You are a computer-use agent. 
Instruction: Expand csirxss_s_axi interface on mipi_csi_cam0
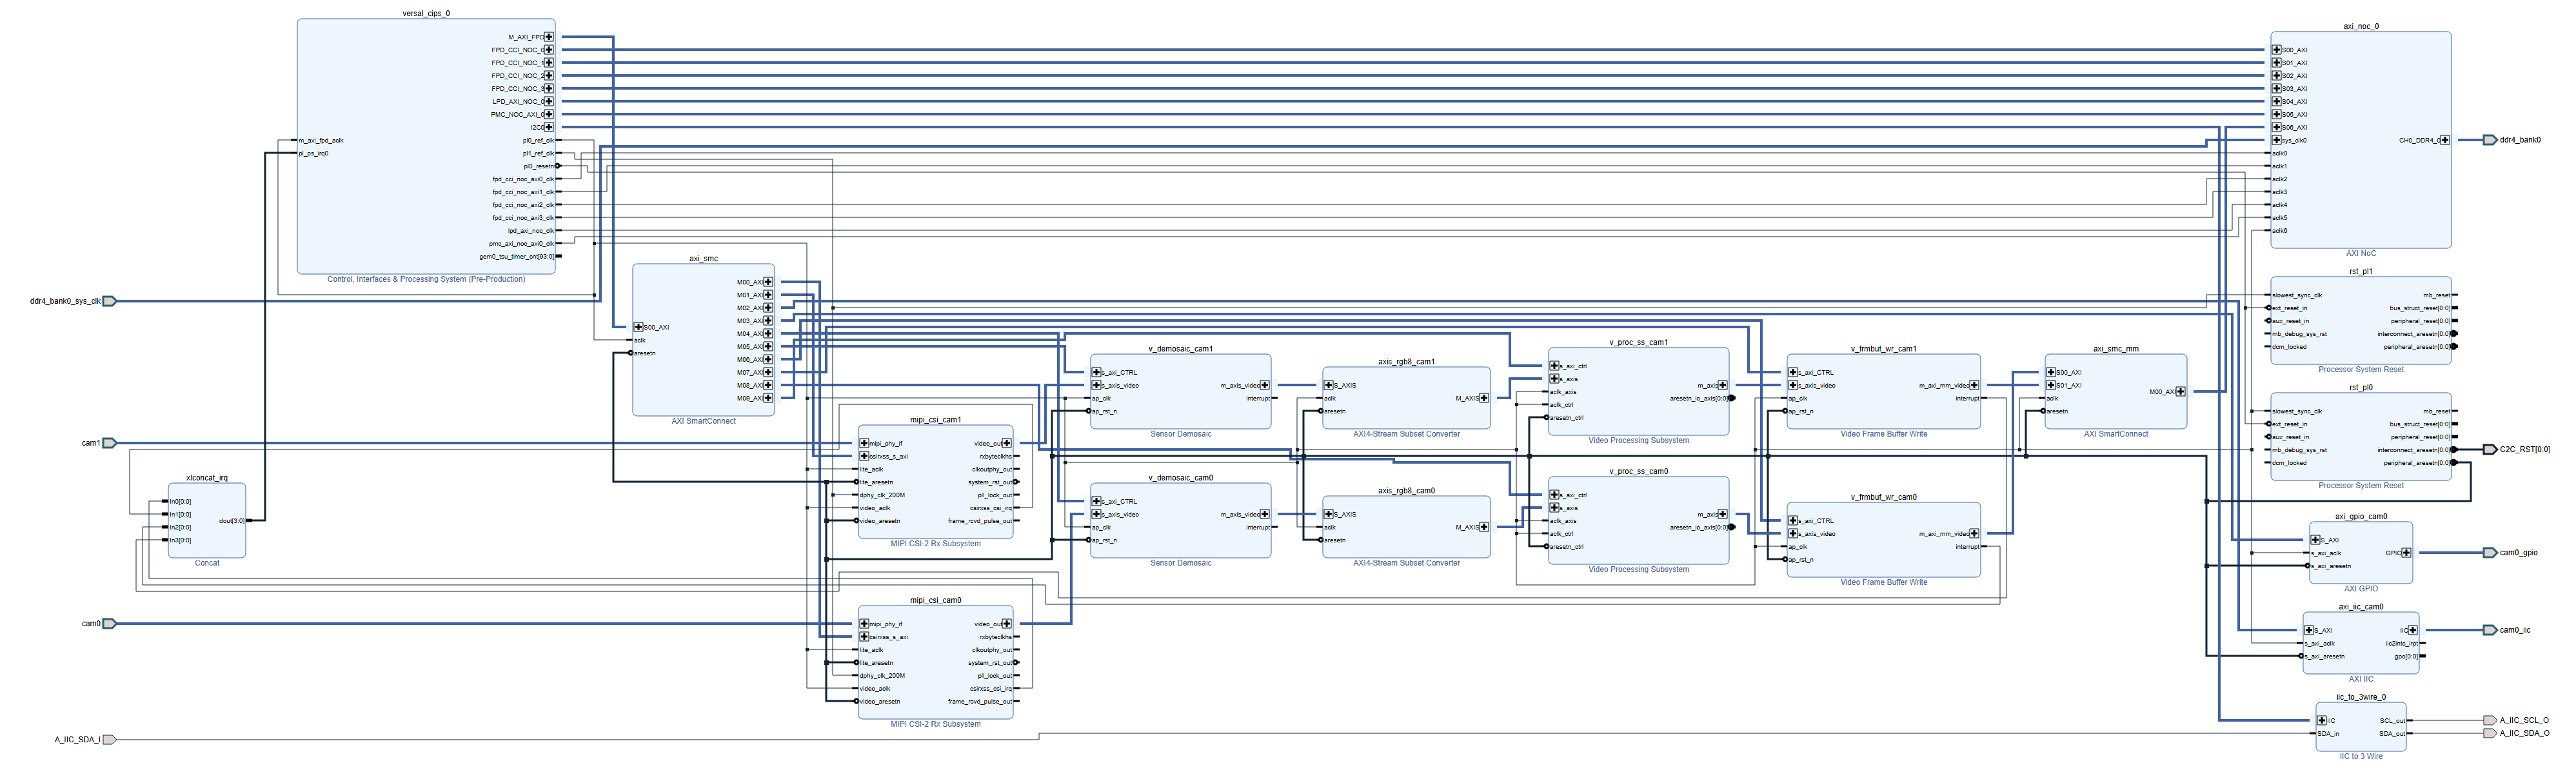pos(864,637)
